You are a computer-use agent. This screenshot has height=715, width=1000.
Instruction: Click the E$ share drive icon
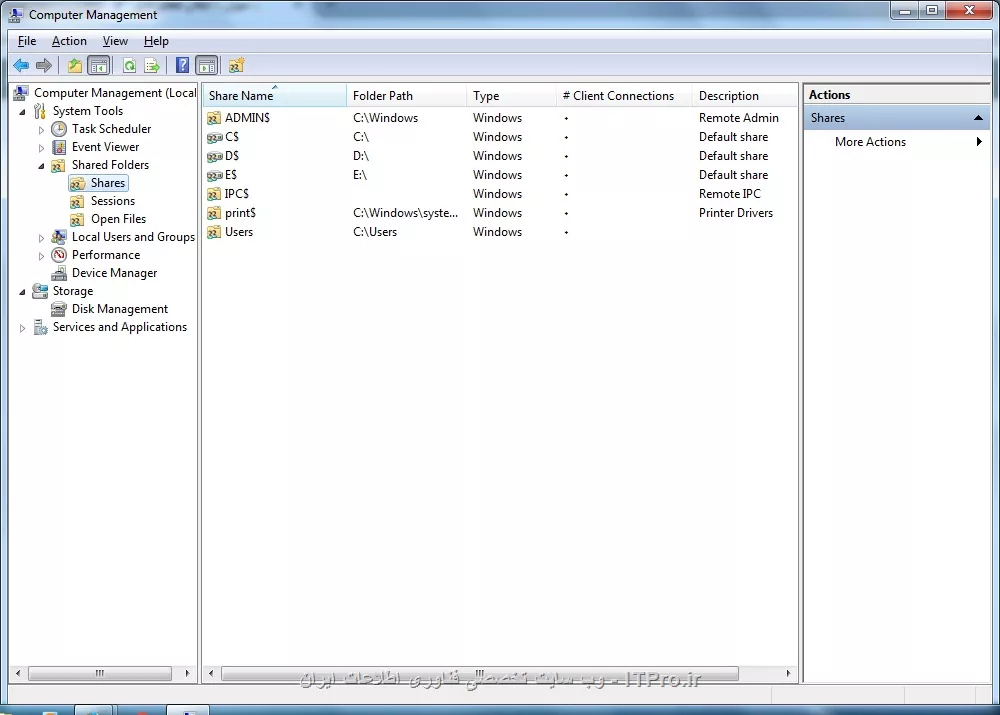pos(214,175)
